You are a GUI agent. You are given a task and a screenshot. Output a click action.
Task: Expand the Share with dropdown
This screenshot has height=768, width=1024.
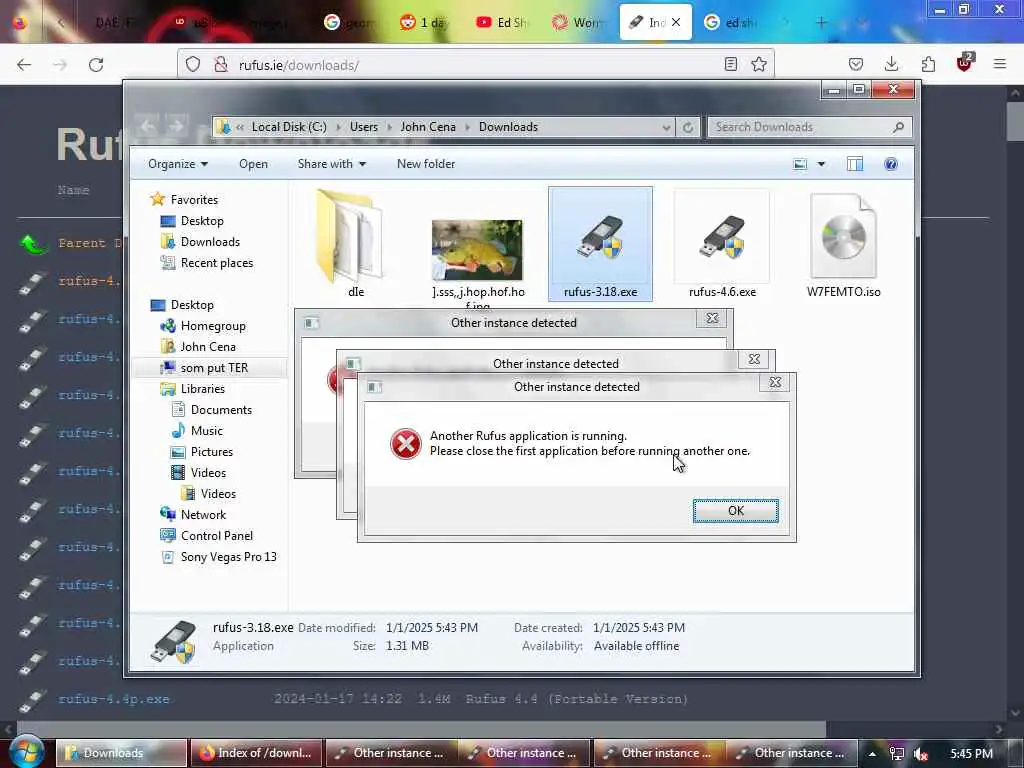point(332,164)
